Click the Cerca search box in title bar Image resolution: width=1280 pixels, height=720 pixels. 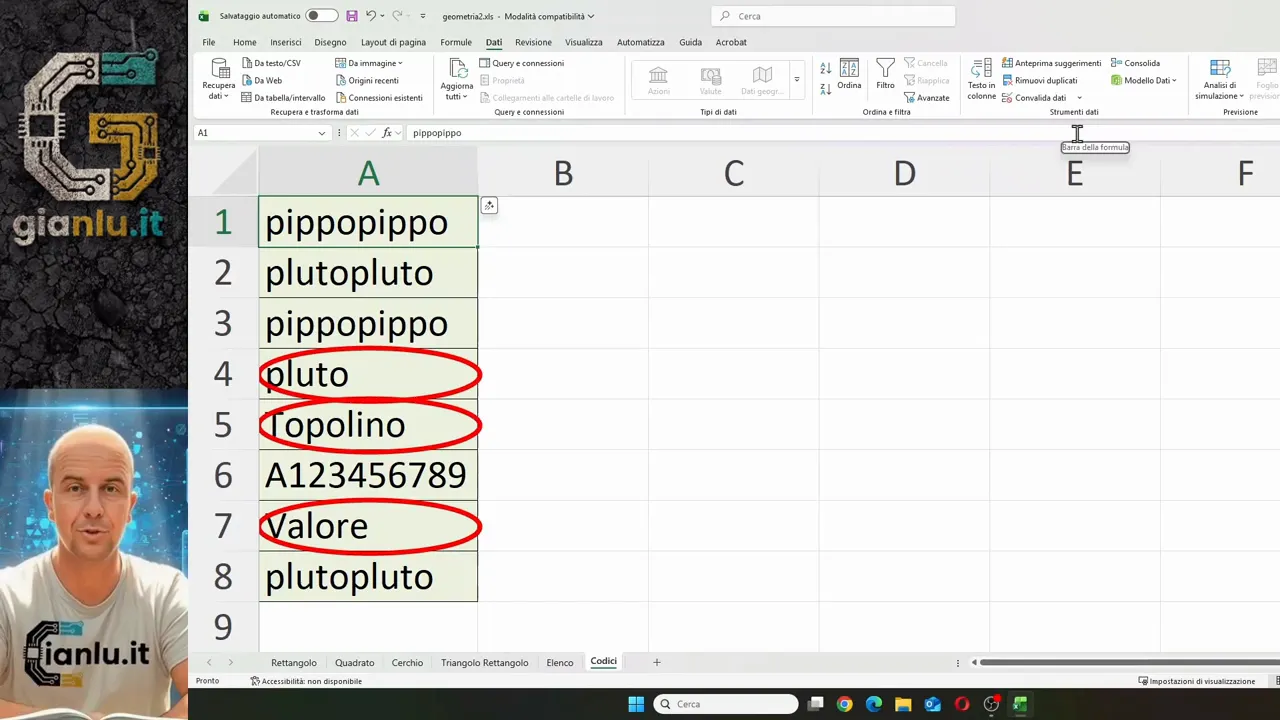click(x=833, y=16)
